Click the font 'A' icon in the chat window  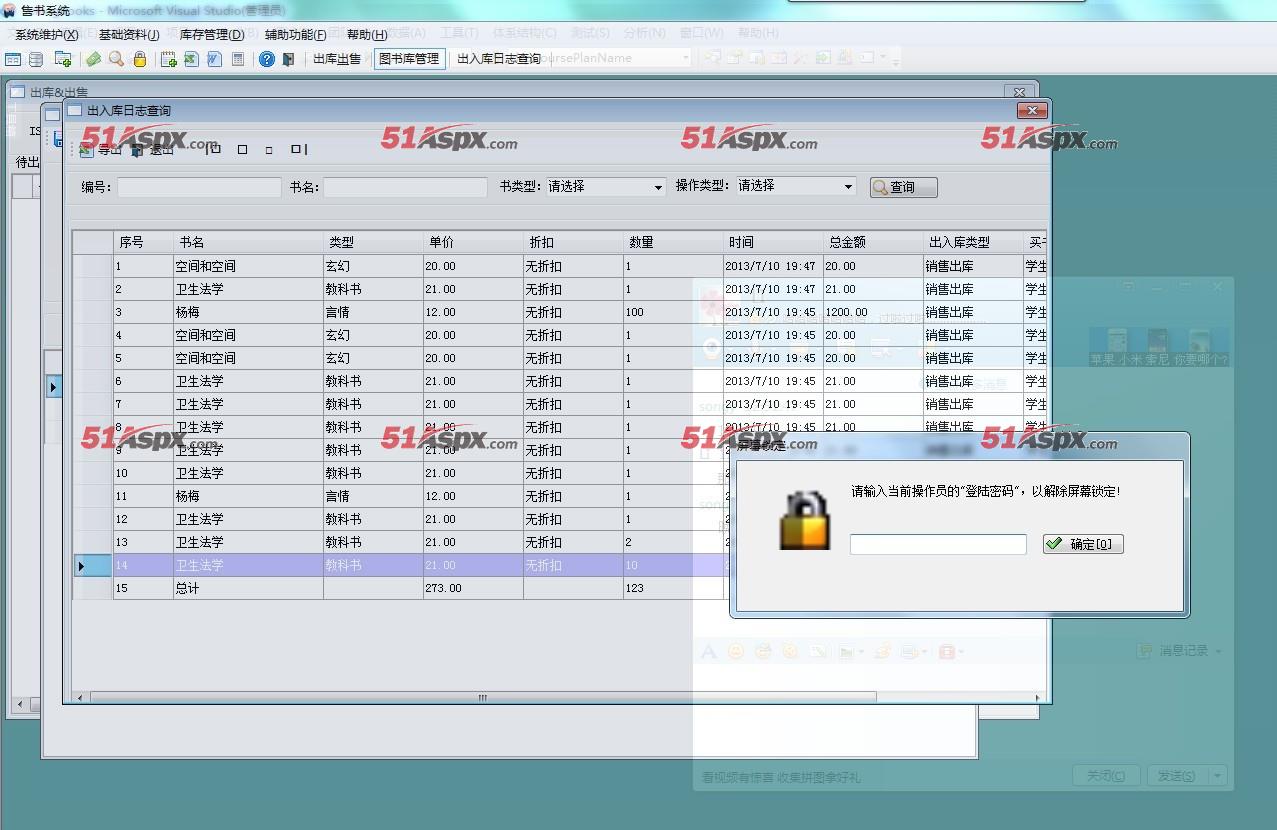click(x=709, y=652)
